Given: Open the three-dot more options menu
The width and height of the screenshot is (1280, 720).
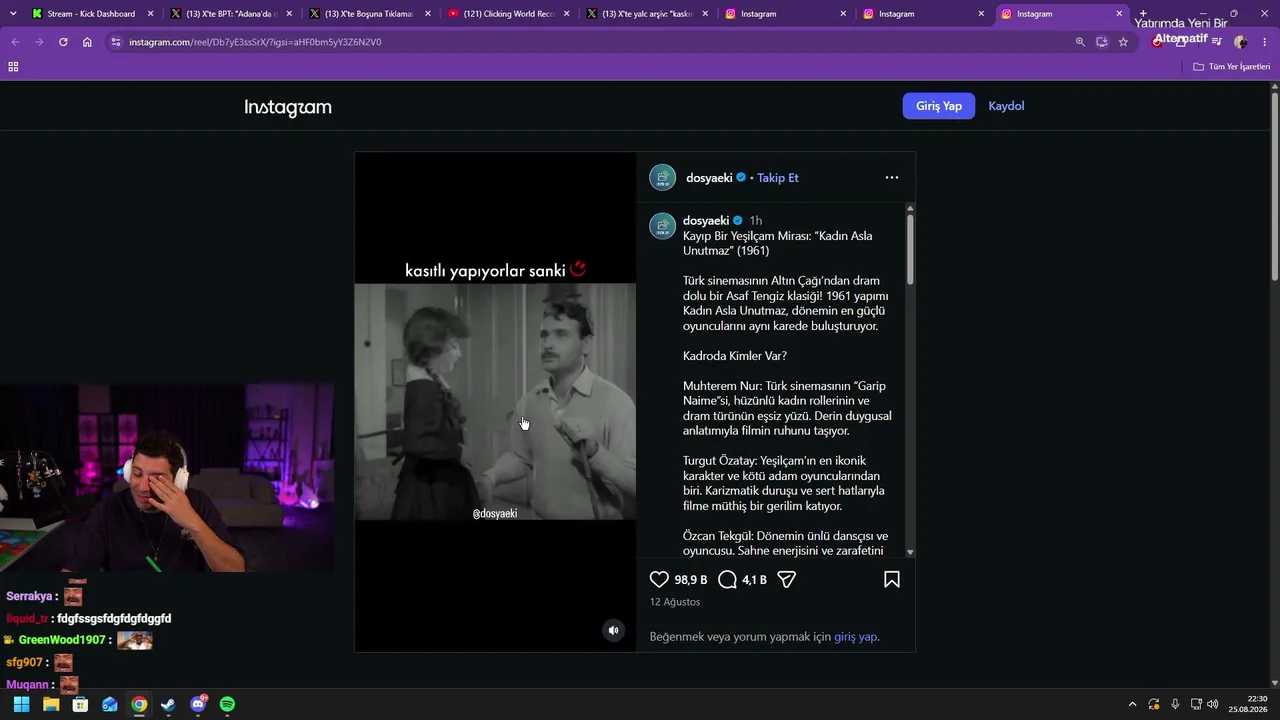Looking at the screenshot, I should [892, 178].
